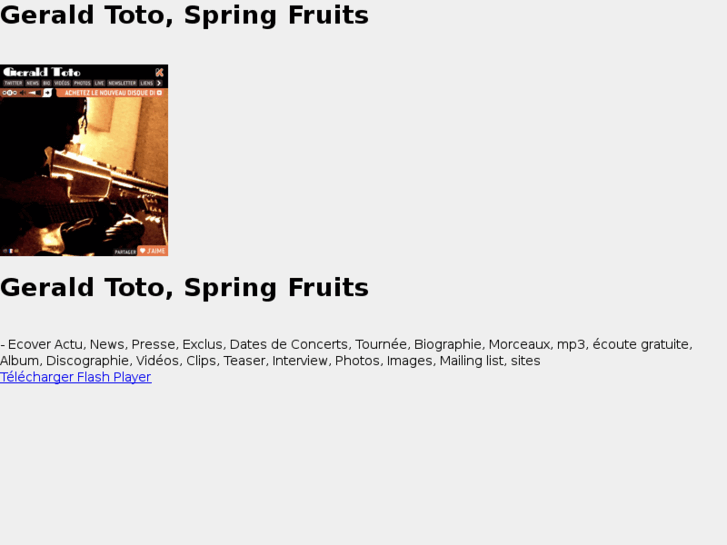Image resolution: width=727 pixels, height=545 pixels.
Task: Click the white arrow button beside volume
Action: (x=47, y=93)
